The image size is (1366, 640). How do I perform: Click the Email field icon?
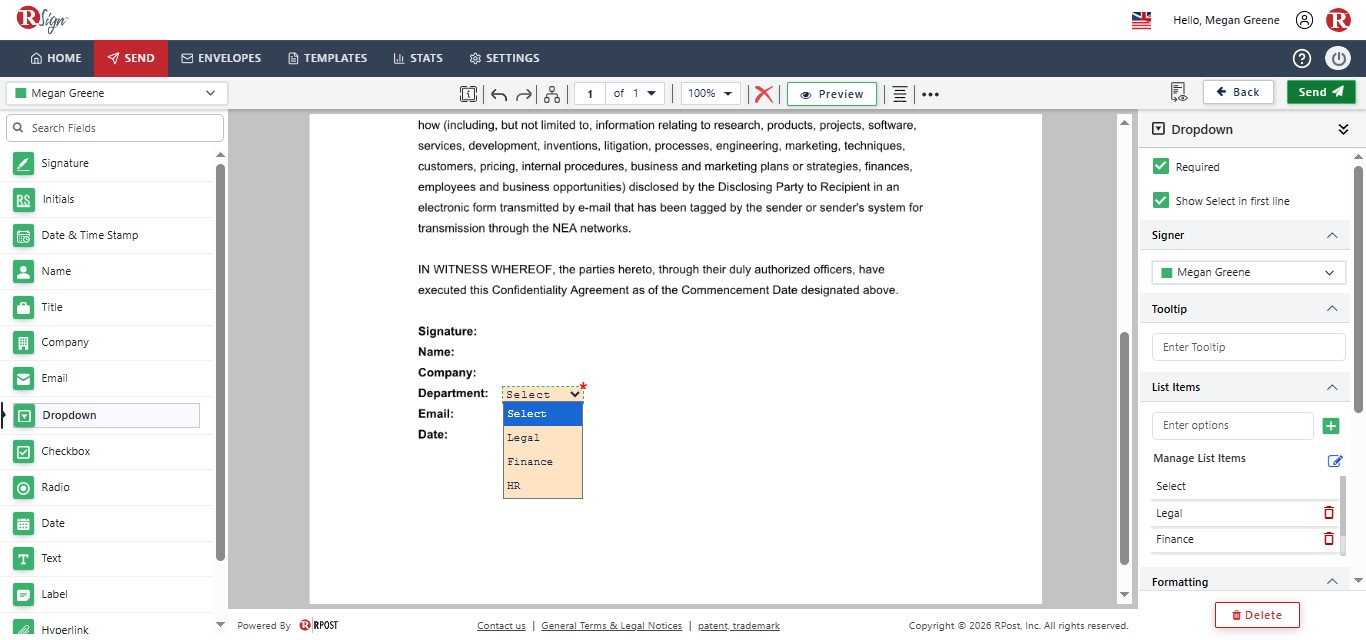(x=24, y=378)
